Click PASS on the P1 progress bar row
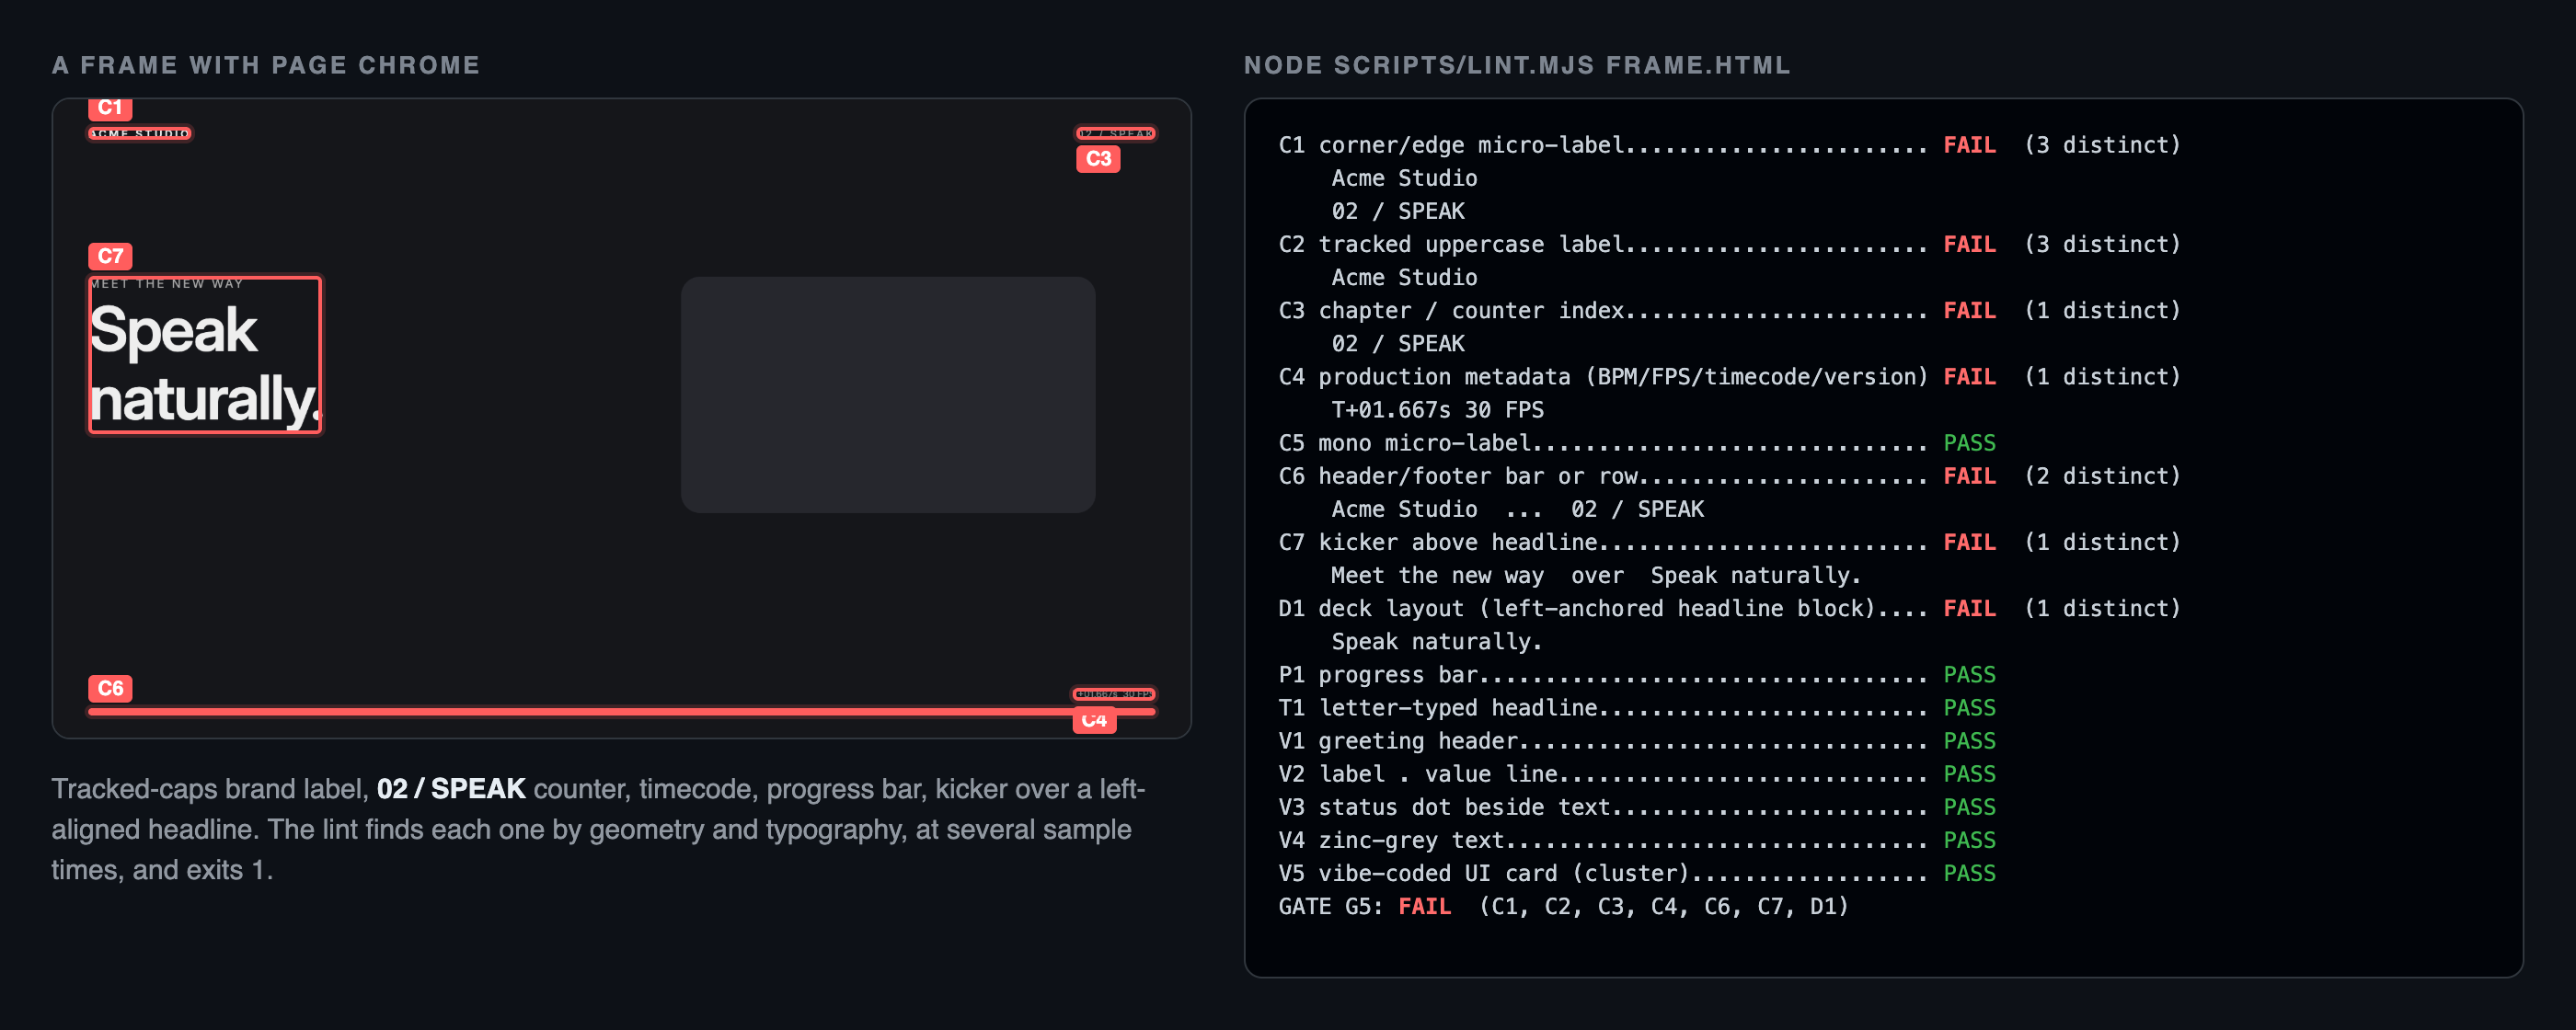2576x1030 pixels. 1969,674
